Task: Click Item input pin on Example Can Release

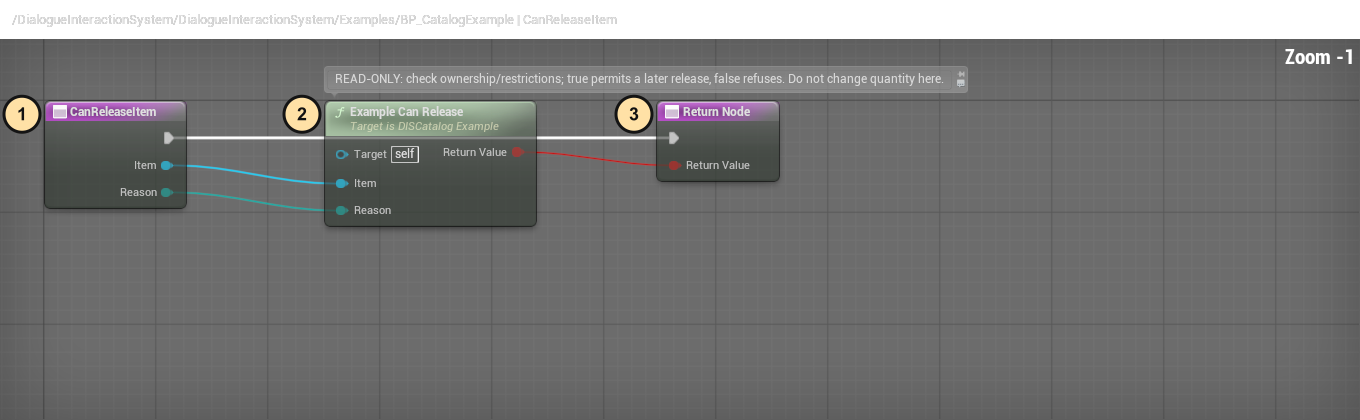Action: pos(342,183)
